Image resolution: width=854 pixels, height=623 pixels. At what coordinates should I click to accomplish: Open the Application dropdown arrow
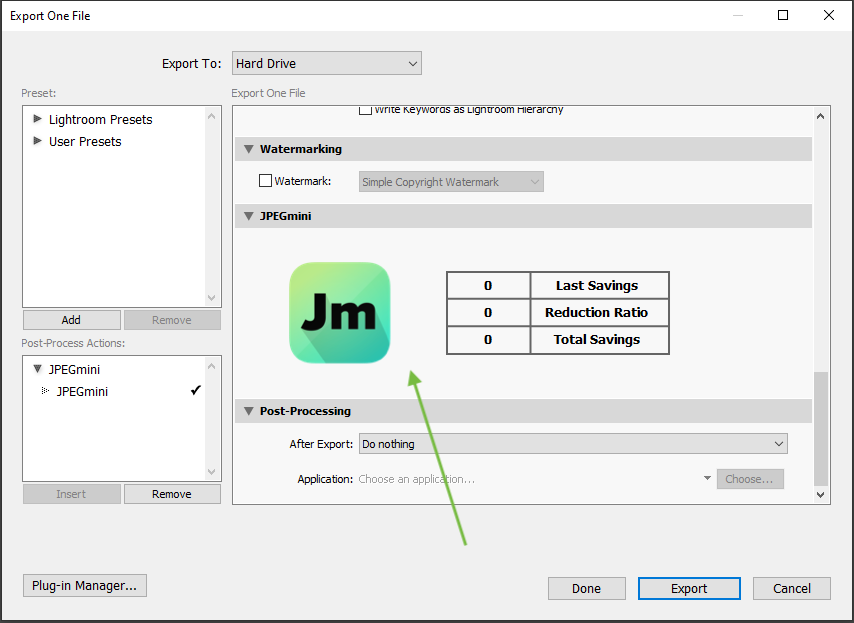point(707,478)
